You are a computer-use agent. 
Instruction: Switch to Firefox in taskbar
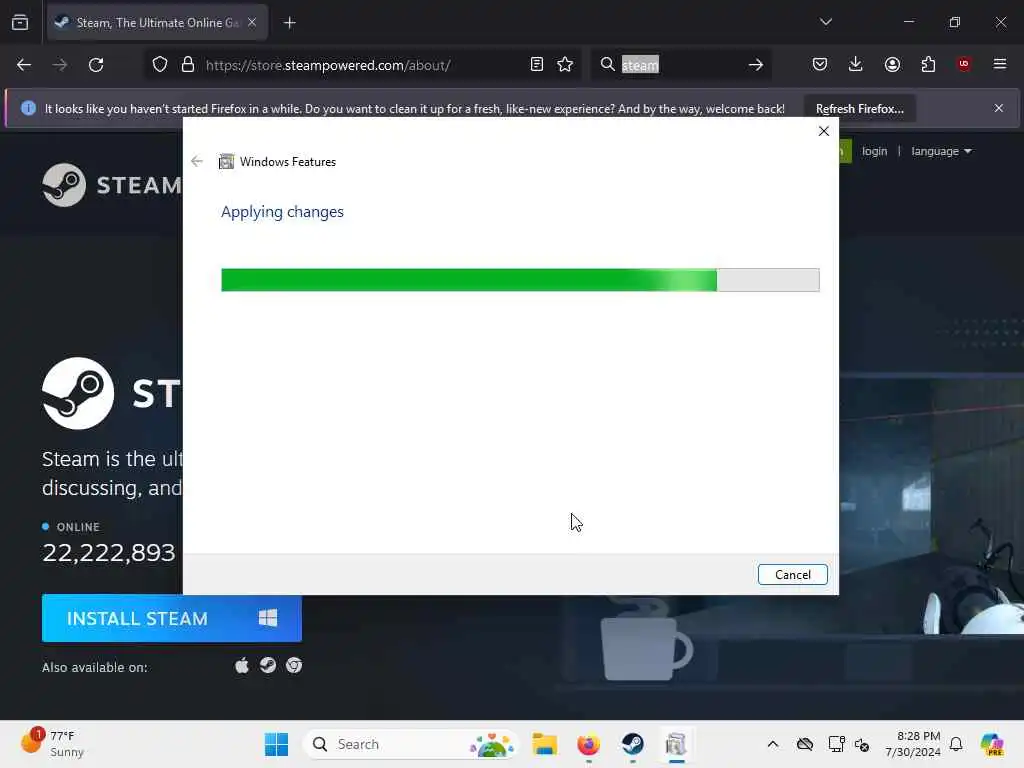click(x=588, y=744)
